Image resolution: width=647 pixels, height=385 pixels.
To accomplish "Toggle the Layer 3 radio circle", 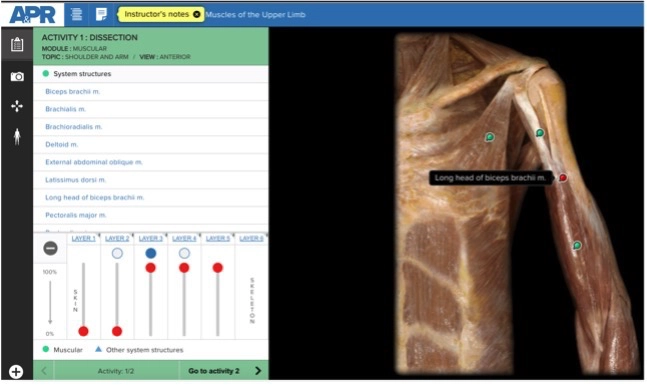I will coord(151,253).
